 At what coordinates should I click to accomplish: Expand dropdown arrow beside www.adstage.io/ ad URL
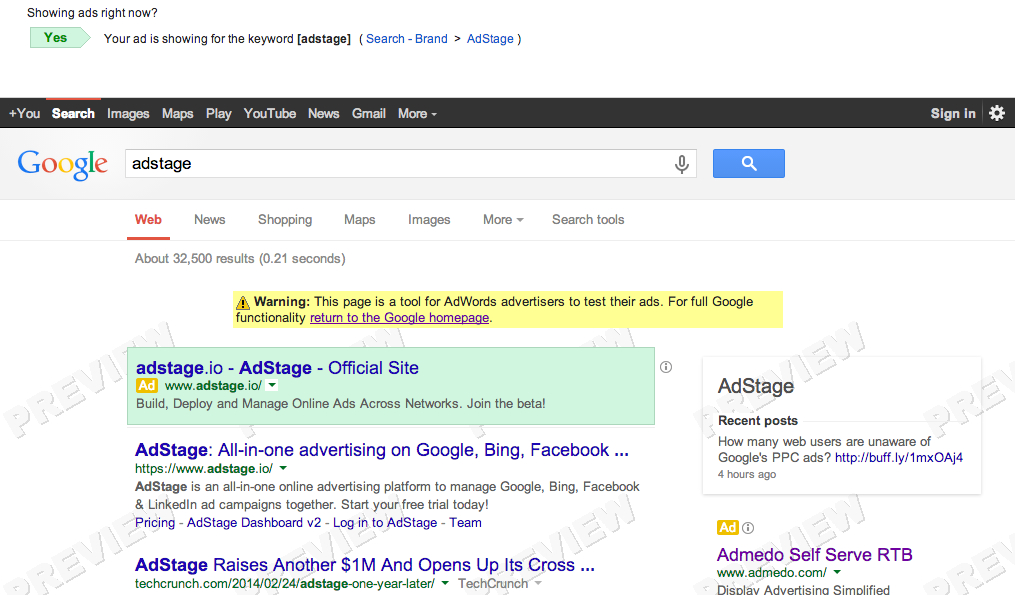(x=273, y=386)
